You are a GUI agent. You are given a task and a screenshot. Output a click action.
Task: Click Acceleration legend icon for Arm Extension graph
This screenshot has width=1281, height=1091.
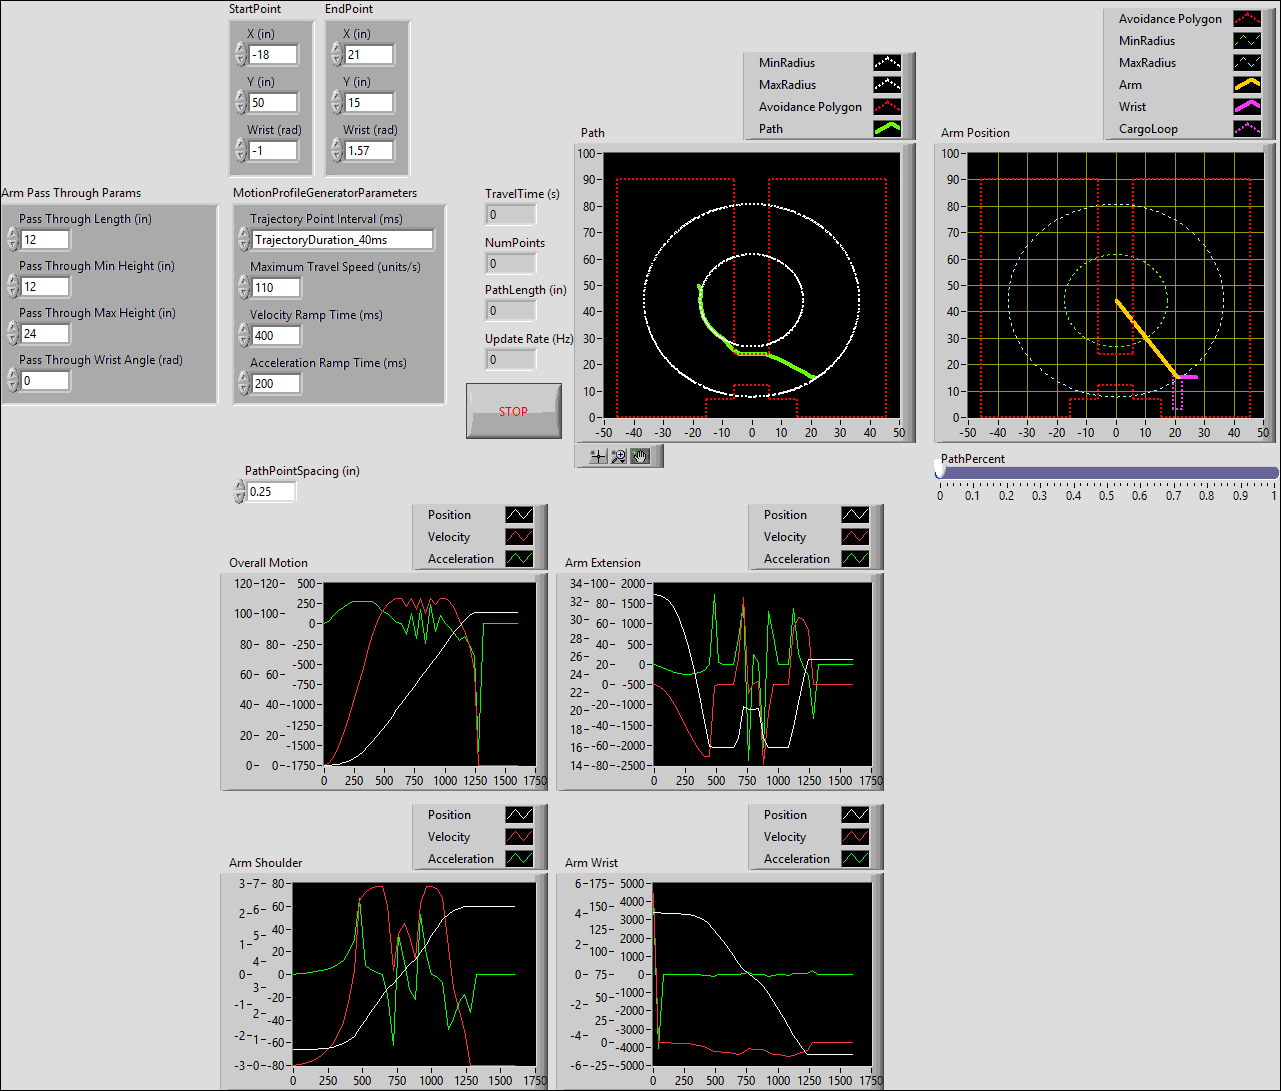(855, 559)
